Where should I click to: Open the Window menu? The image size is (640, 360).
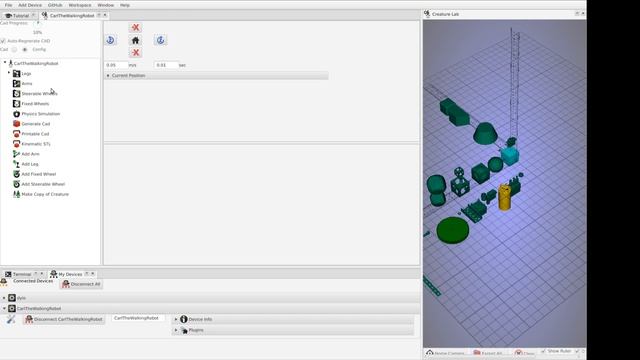pyautogui.click(x=106, y=5)
